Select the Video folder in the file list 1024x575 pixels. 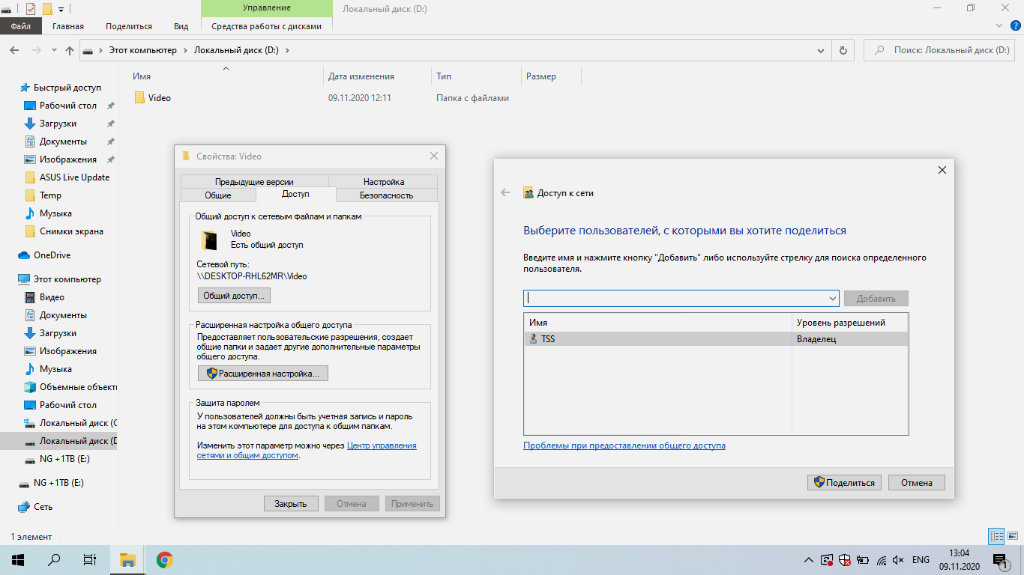[159, 98]
